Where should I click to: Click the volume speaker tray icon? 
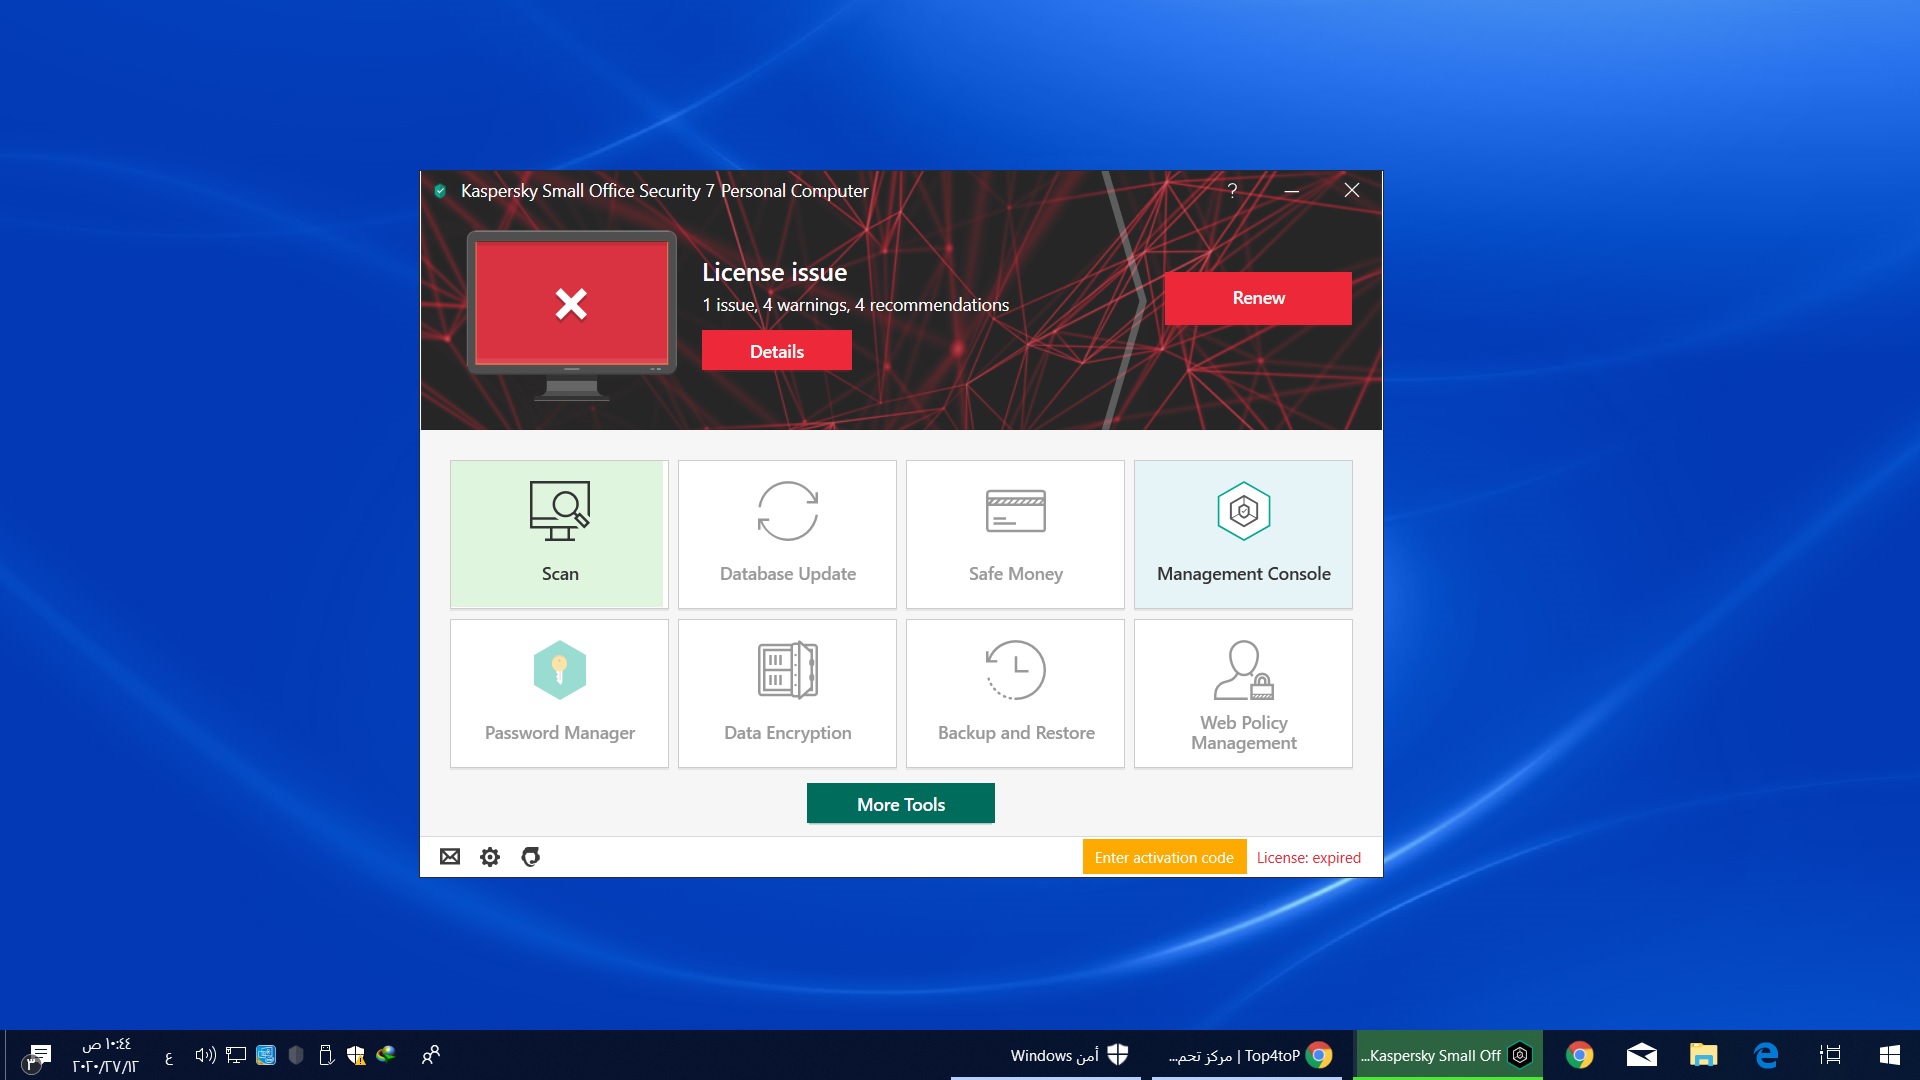(x=206, y=1055)
